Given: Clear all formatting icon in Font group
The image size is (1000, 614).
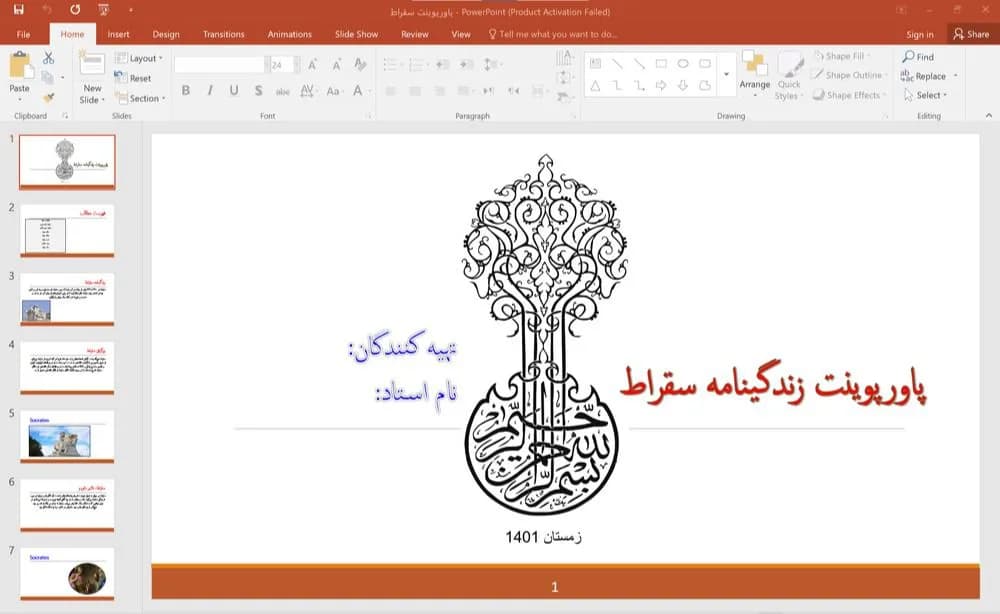Looking at the screenshot, I should pos(360,64).
